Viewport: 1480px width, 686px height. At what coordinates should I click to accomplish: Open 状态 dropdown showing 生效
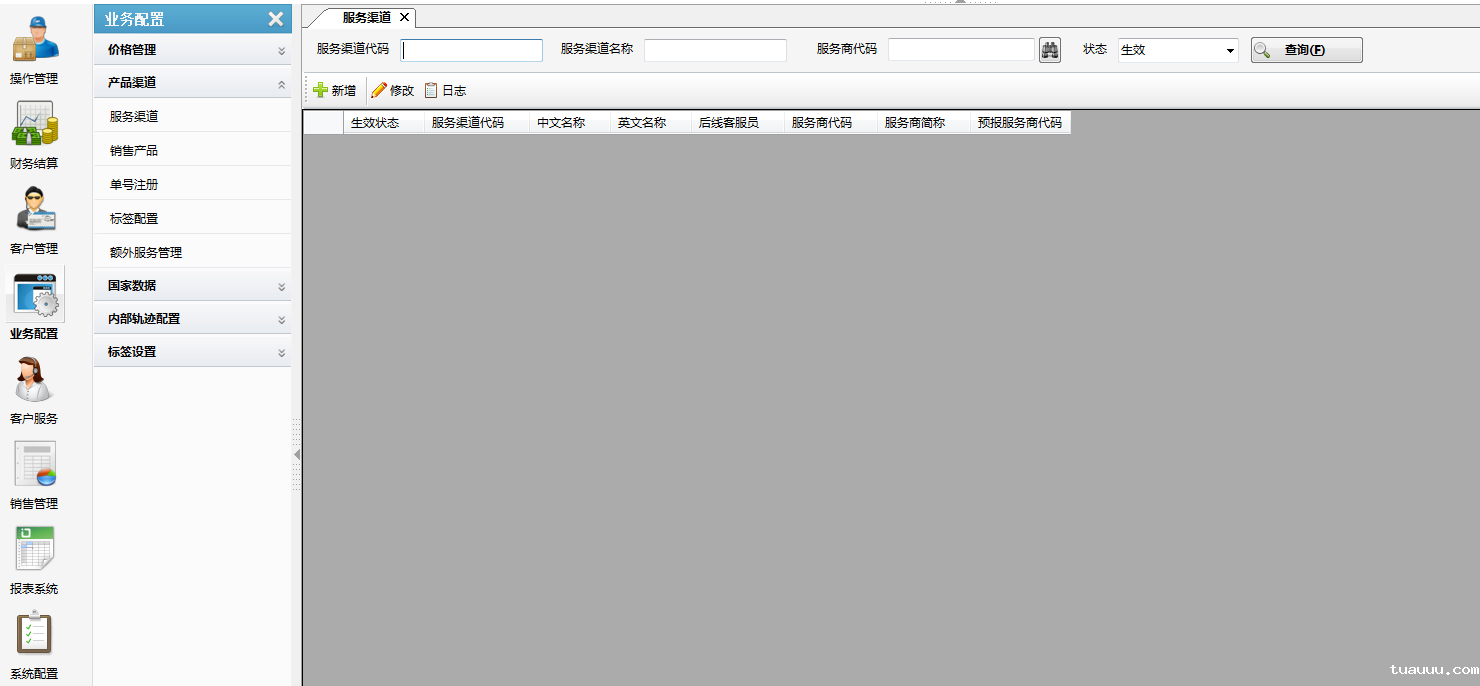coord(1178,50)
